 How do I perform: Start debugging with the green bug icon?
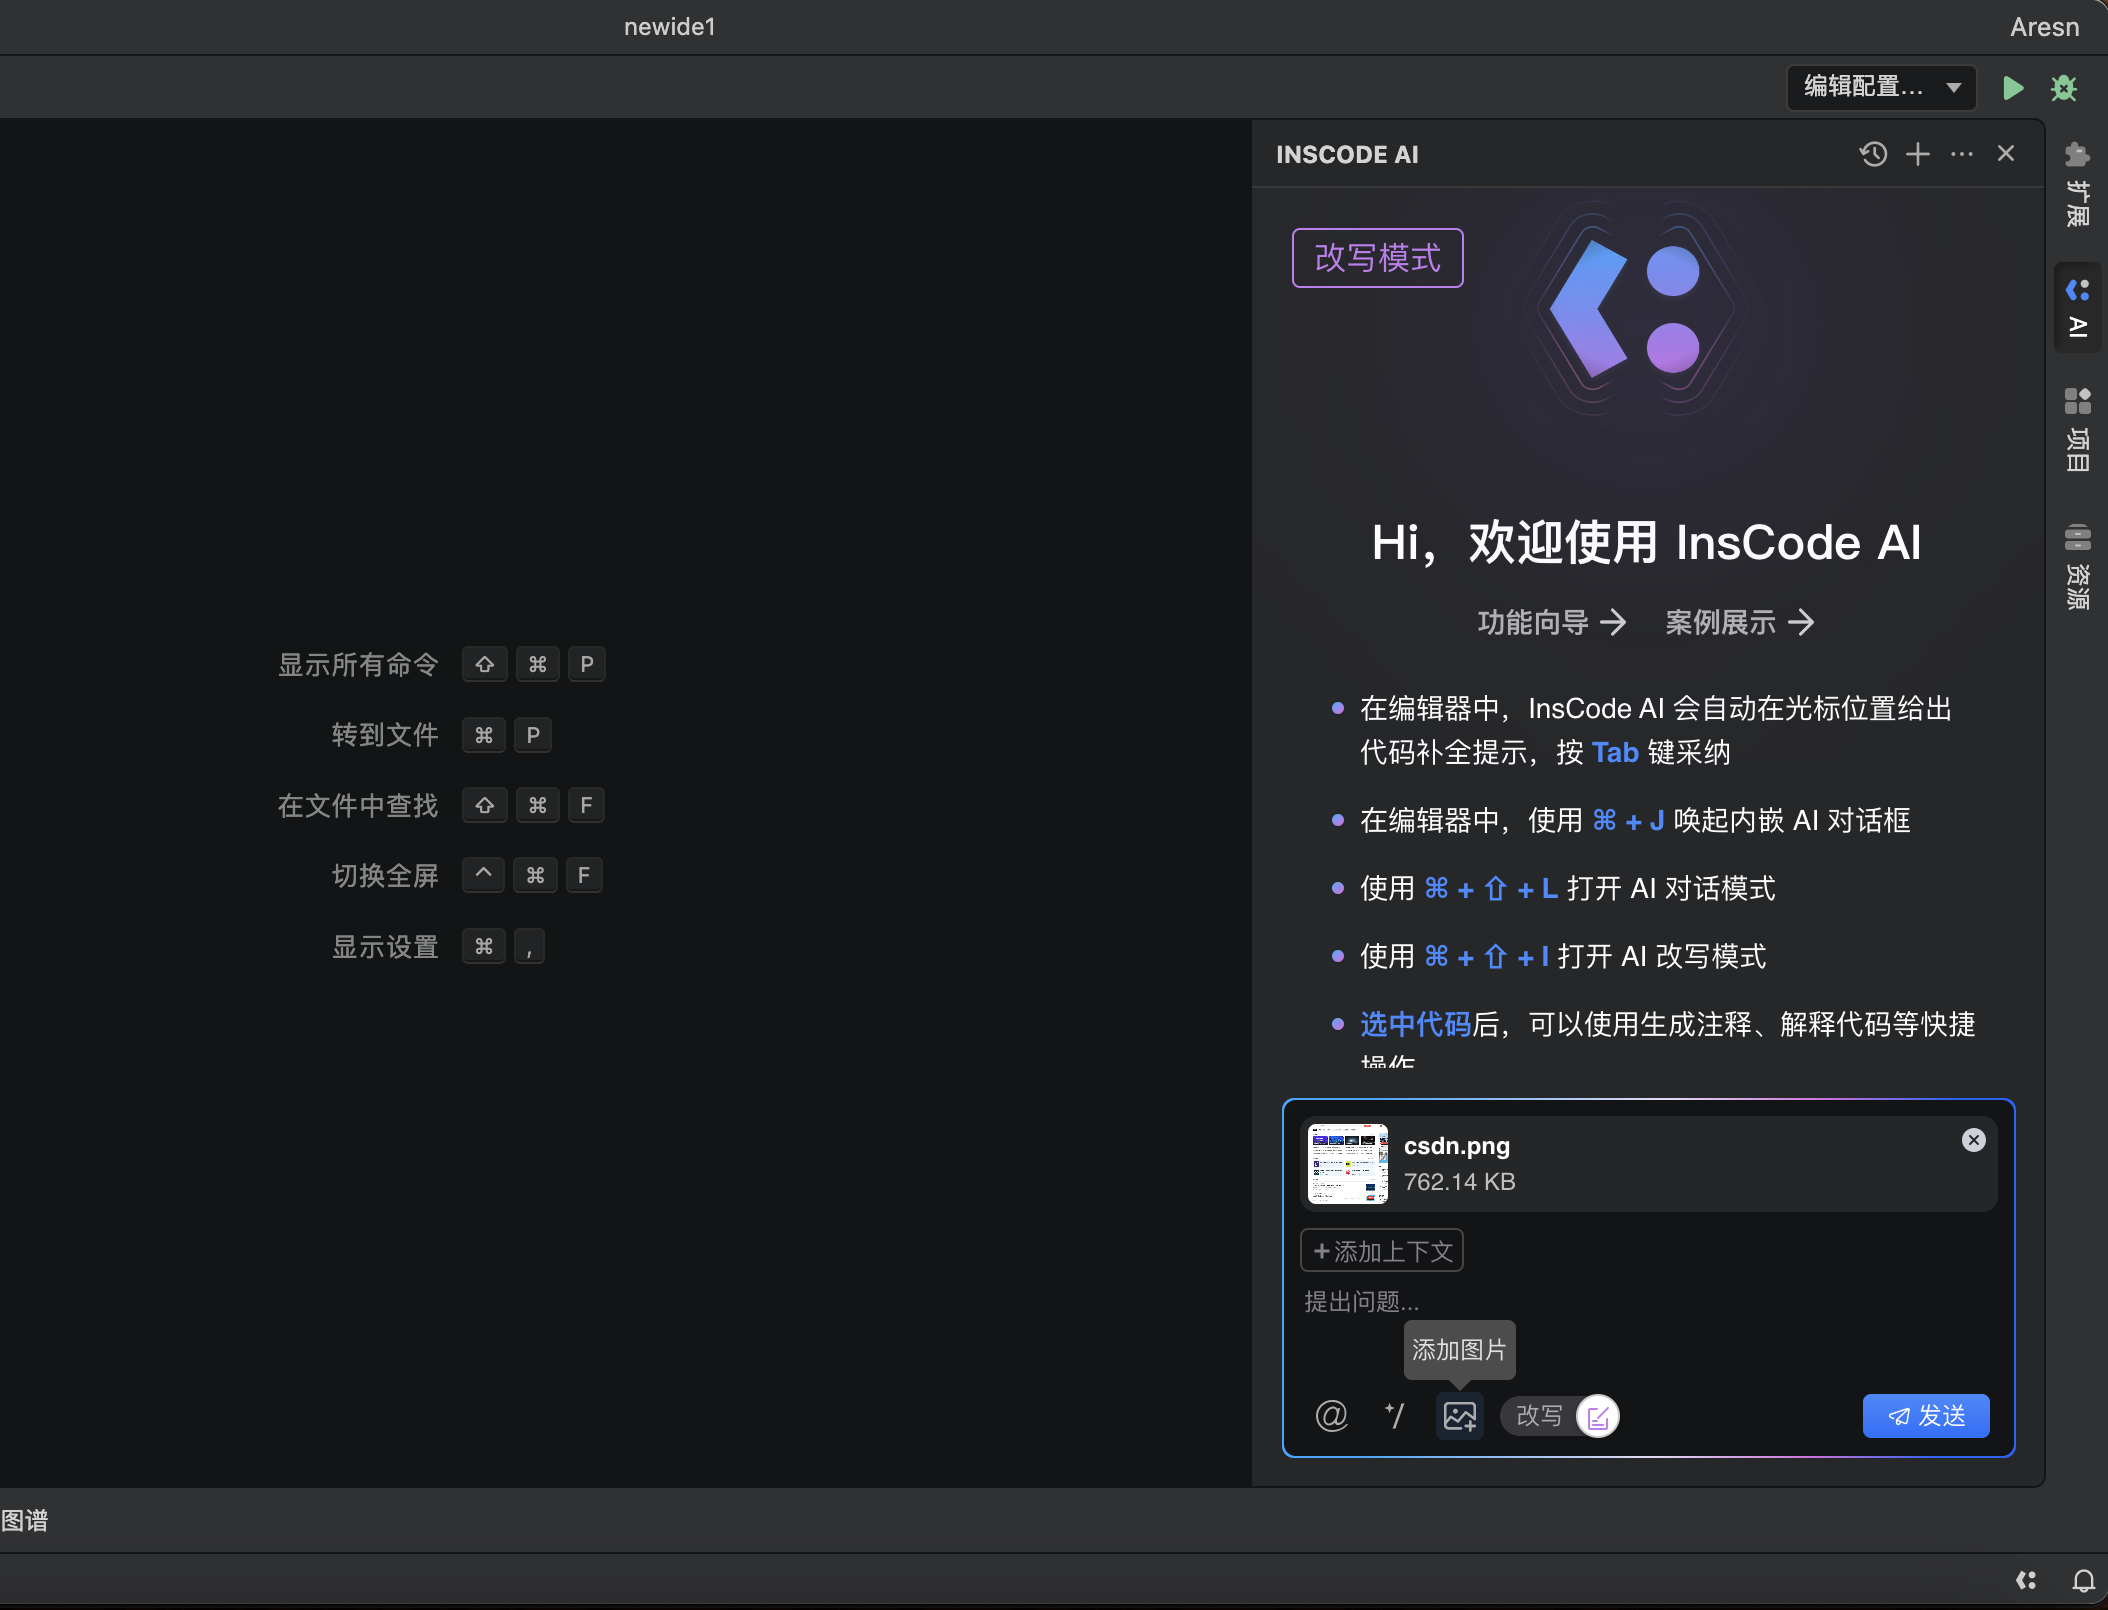click(2064, 88)
